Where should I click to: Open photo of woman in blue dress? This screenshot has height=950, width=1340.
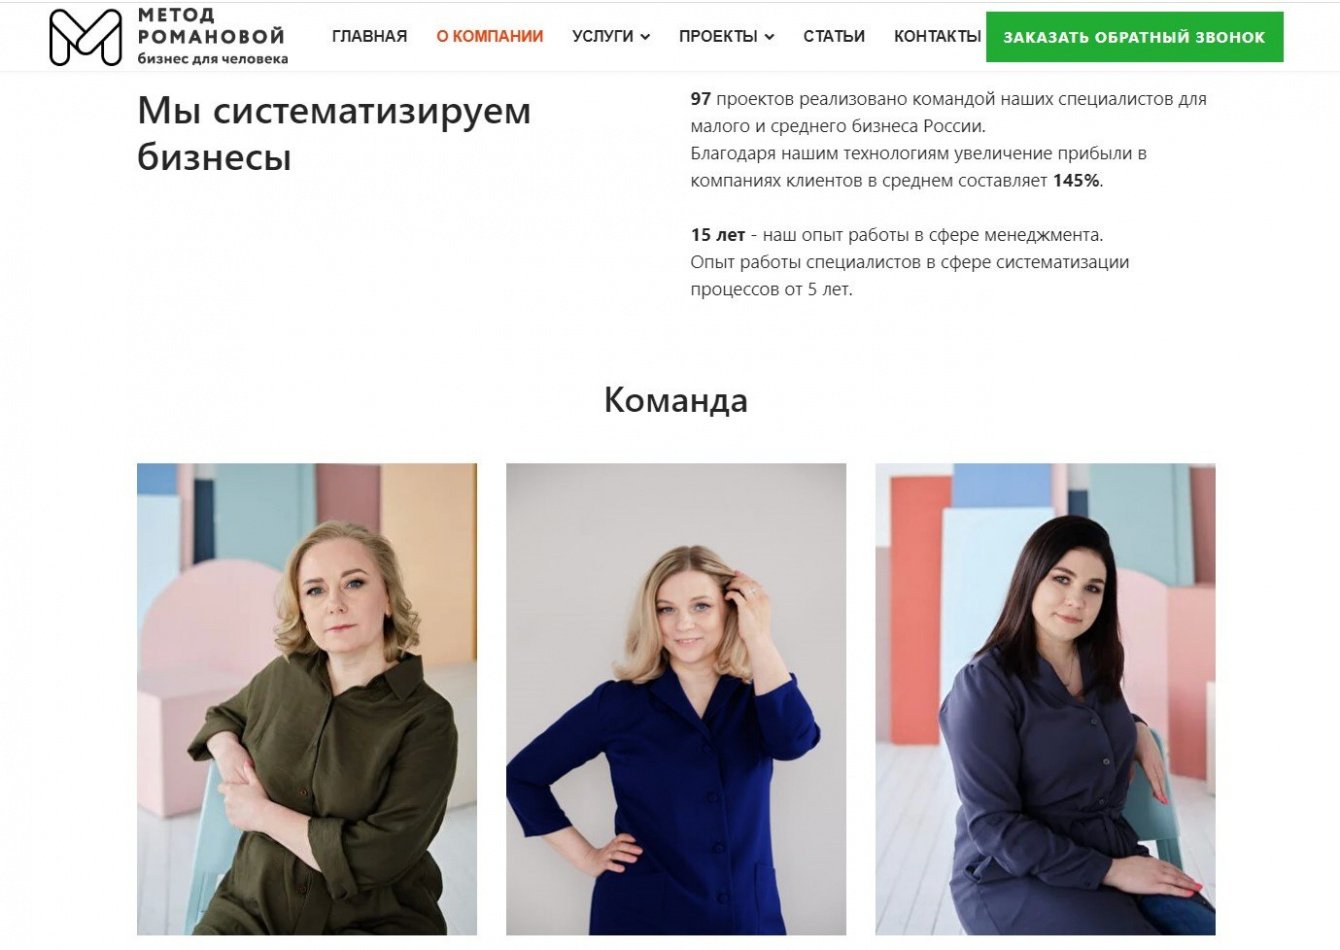click(x=676, y=699)
